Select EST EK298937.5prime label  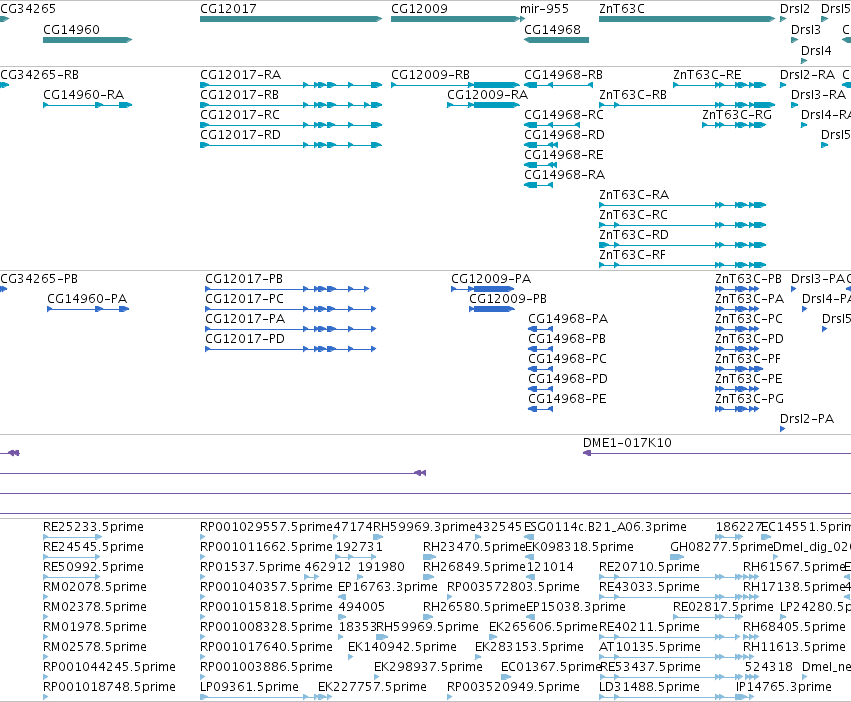coord(428,667)
